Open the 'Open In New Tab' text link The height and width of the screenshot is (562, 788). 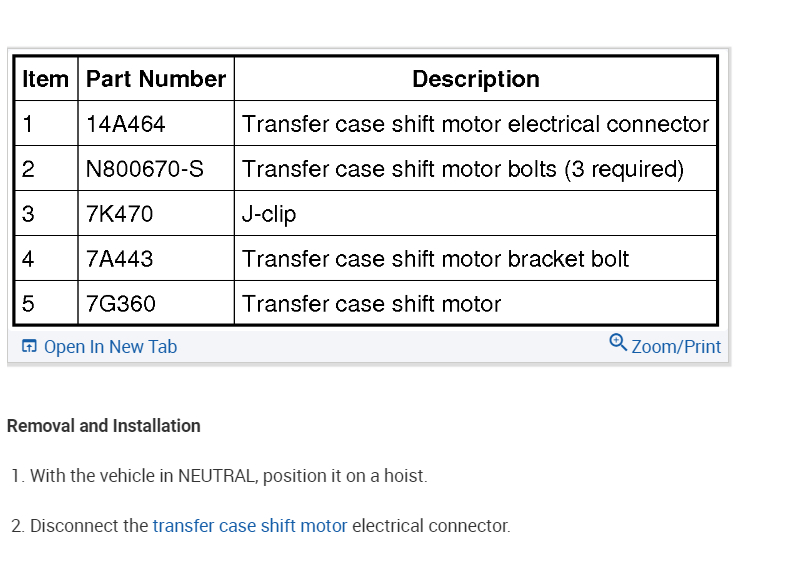click(110, 347)
